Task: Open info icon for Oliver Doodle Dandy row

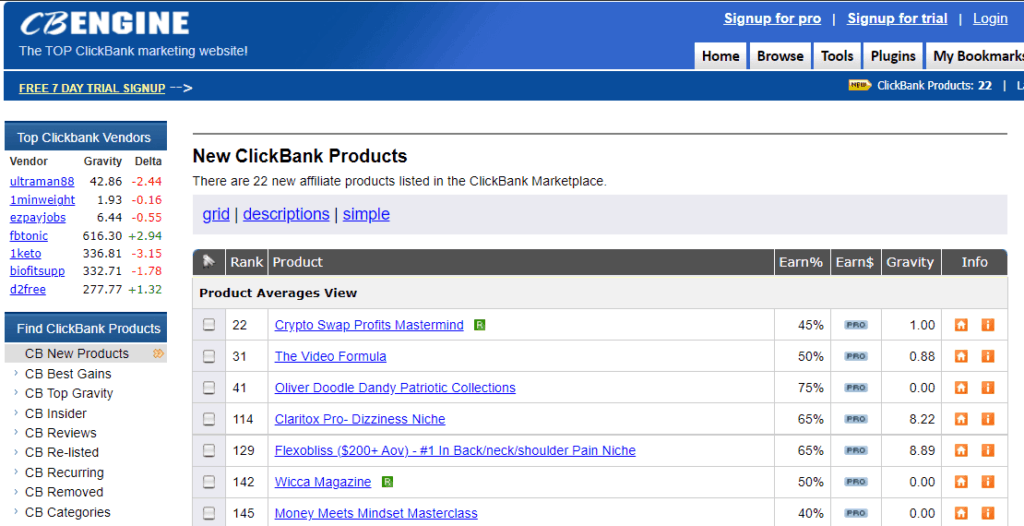Action: pos(987,387)
